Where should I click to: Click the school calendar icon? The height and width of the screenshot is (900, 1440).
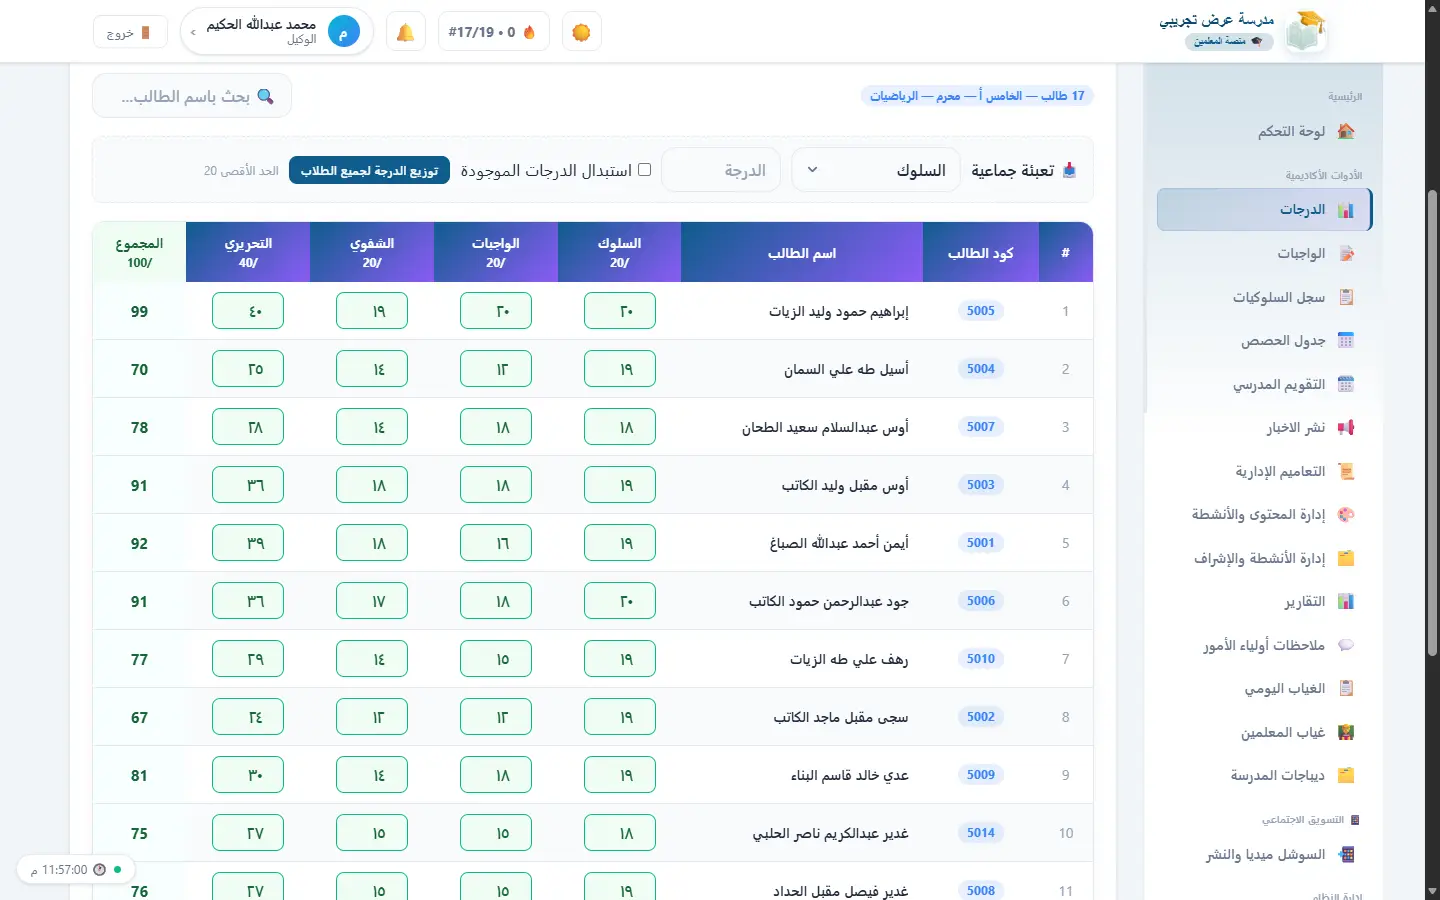pyautogui.click(x=1346, y=384)
